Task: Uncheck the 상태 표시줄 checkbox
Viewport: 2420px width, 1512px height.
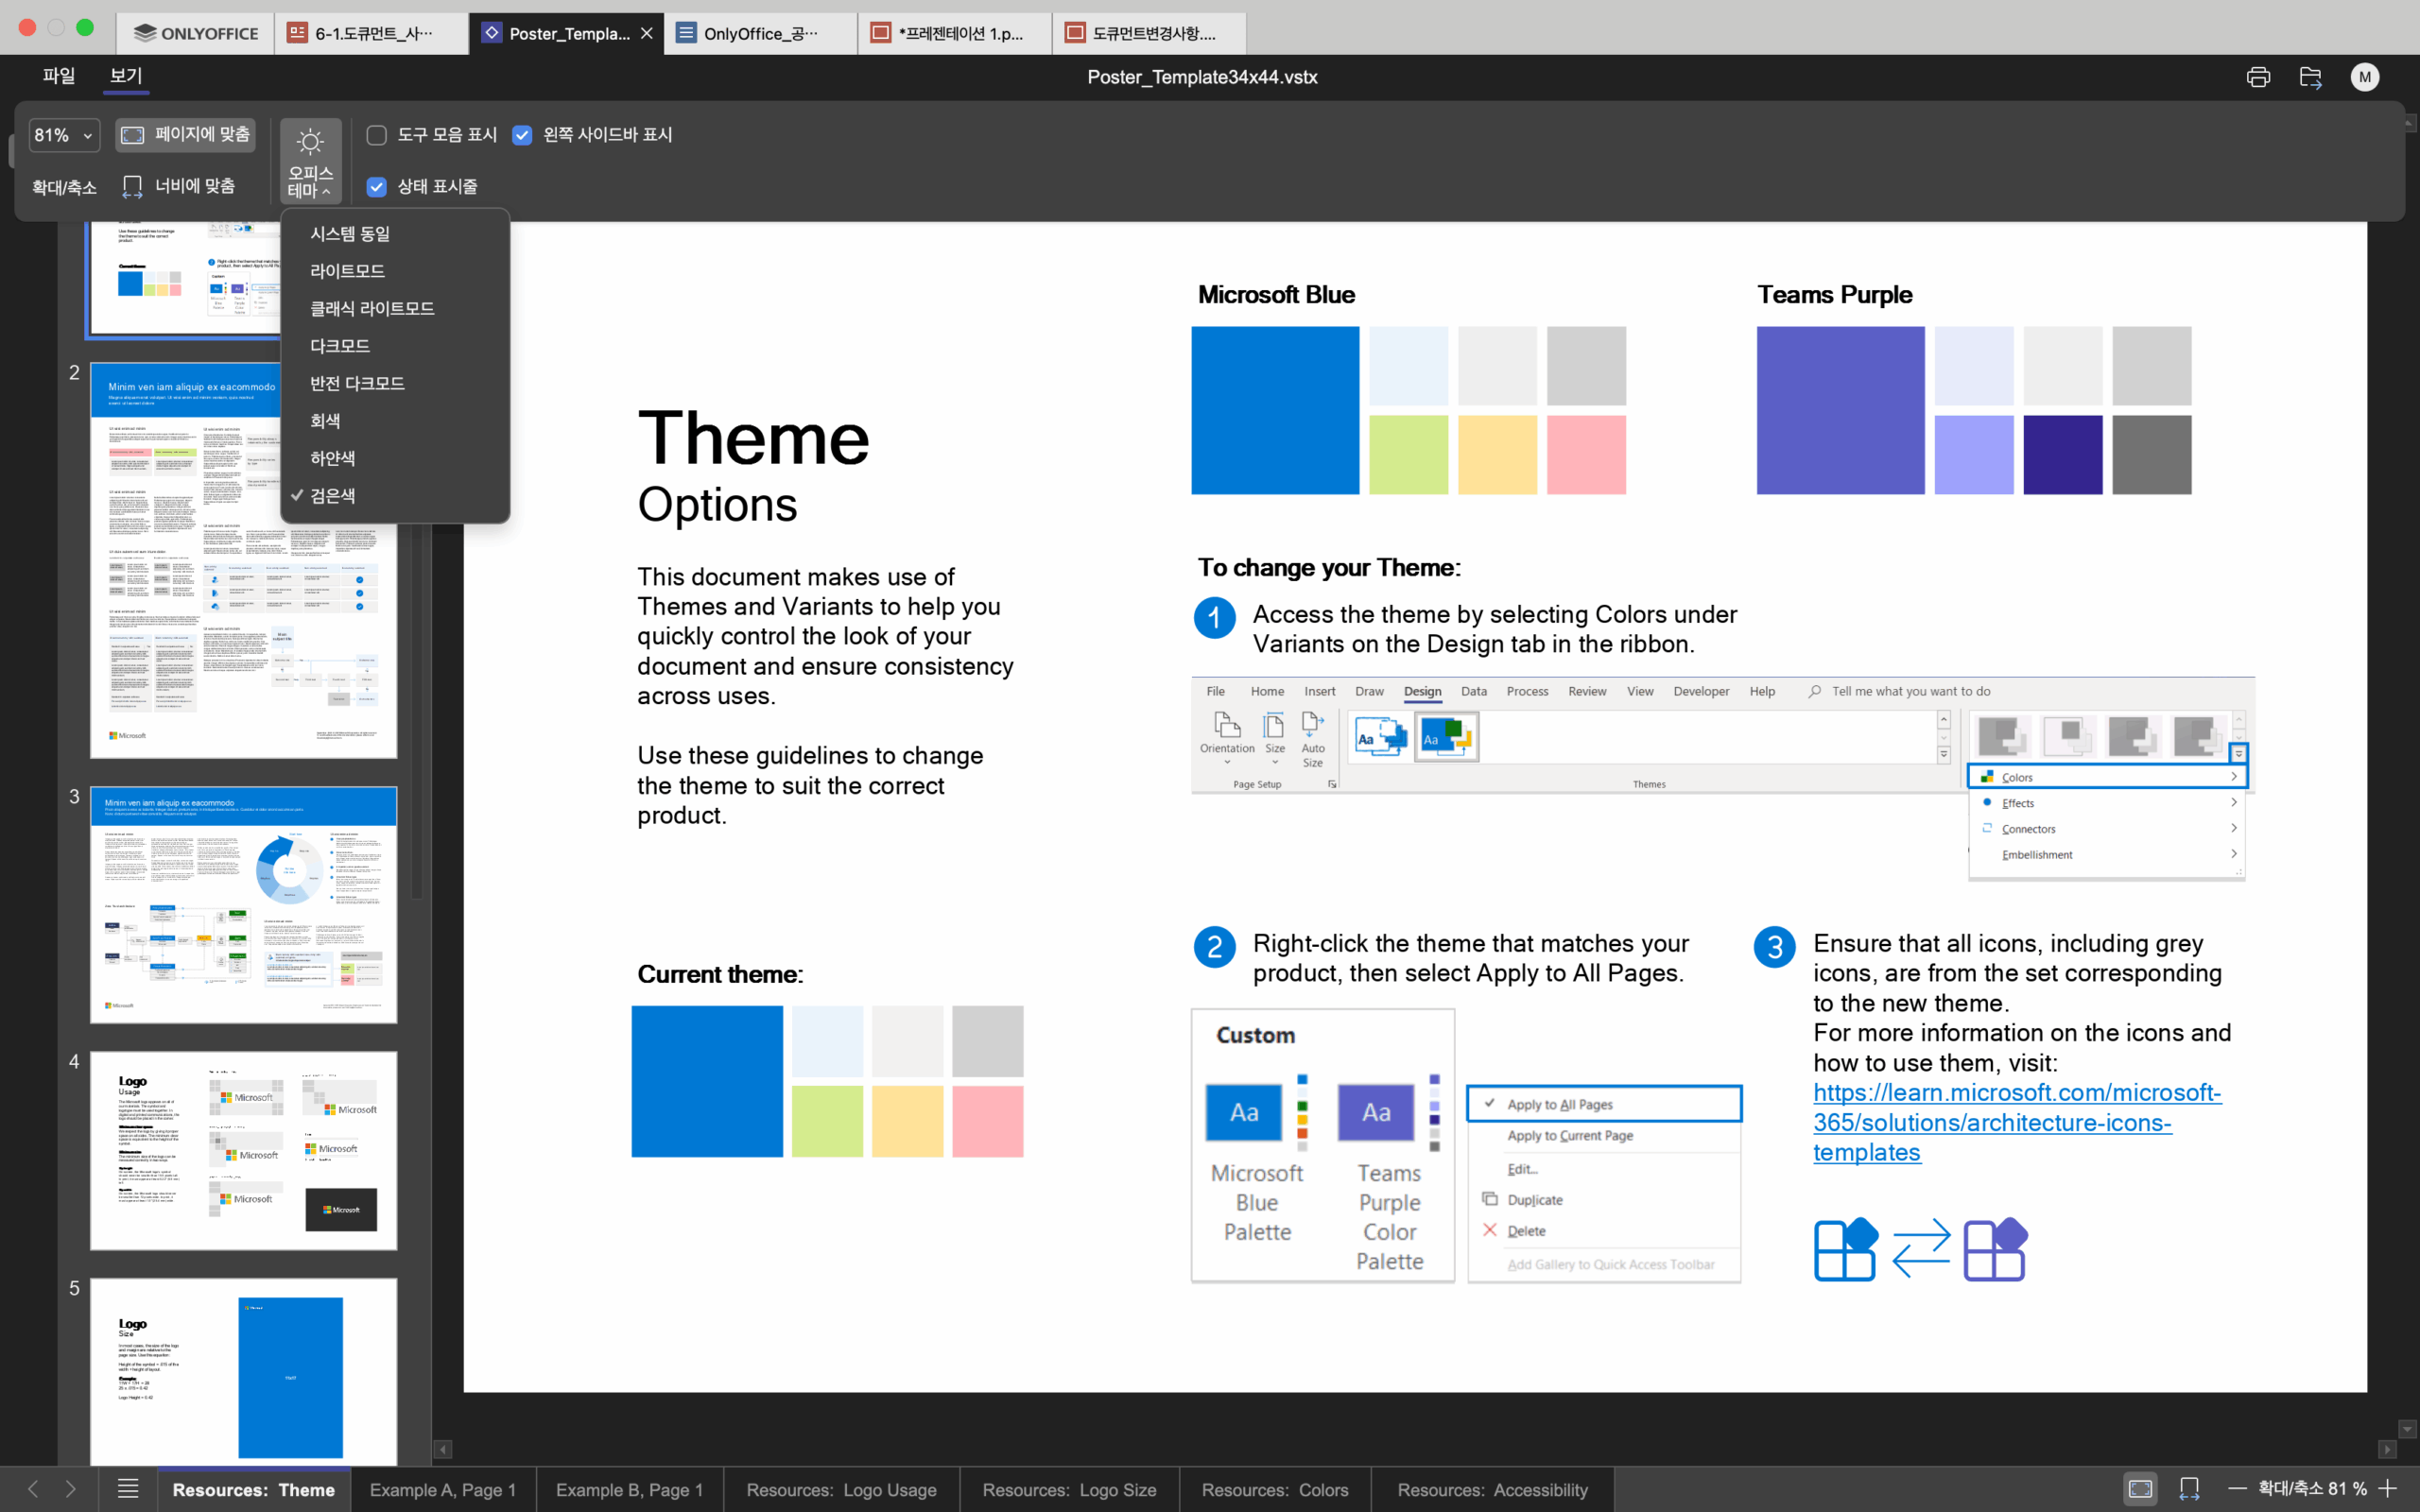Action: click(x=376, y=187)
